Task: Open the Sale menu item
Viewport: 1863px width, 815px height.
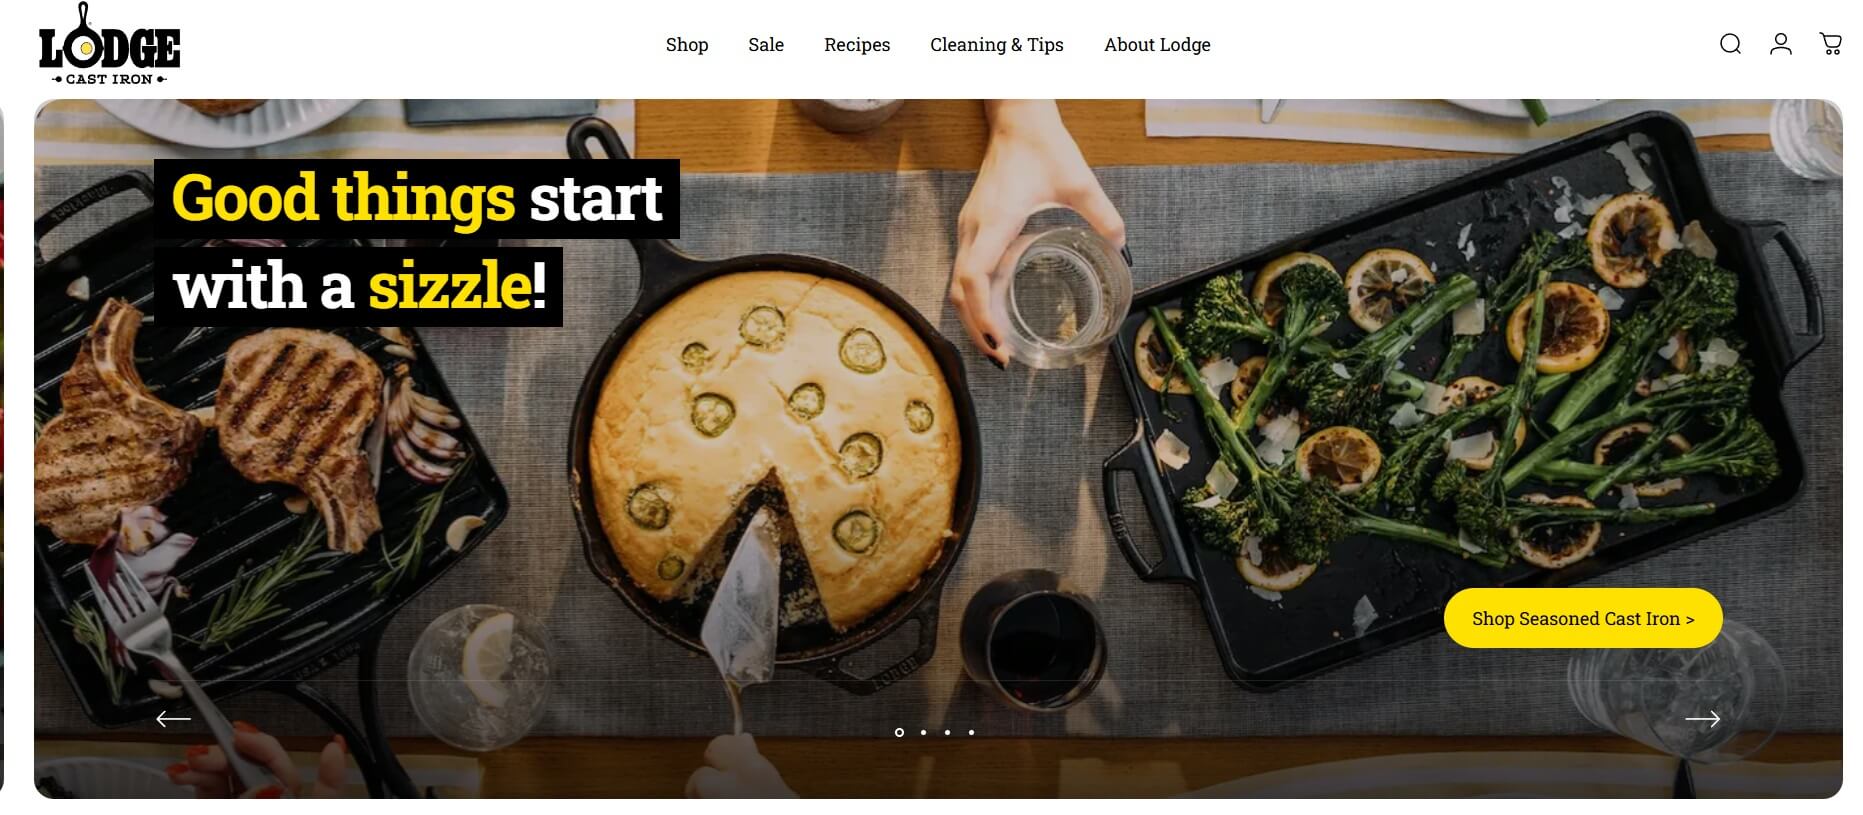Action: tap(766, 45)
